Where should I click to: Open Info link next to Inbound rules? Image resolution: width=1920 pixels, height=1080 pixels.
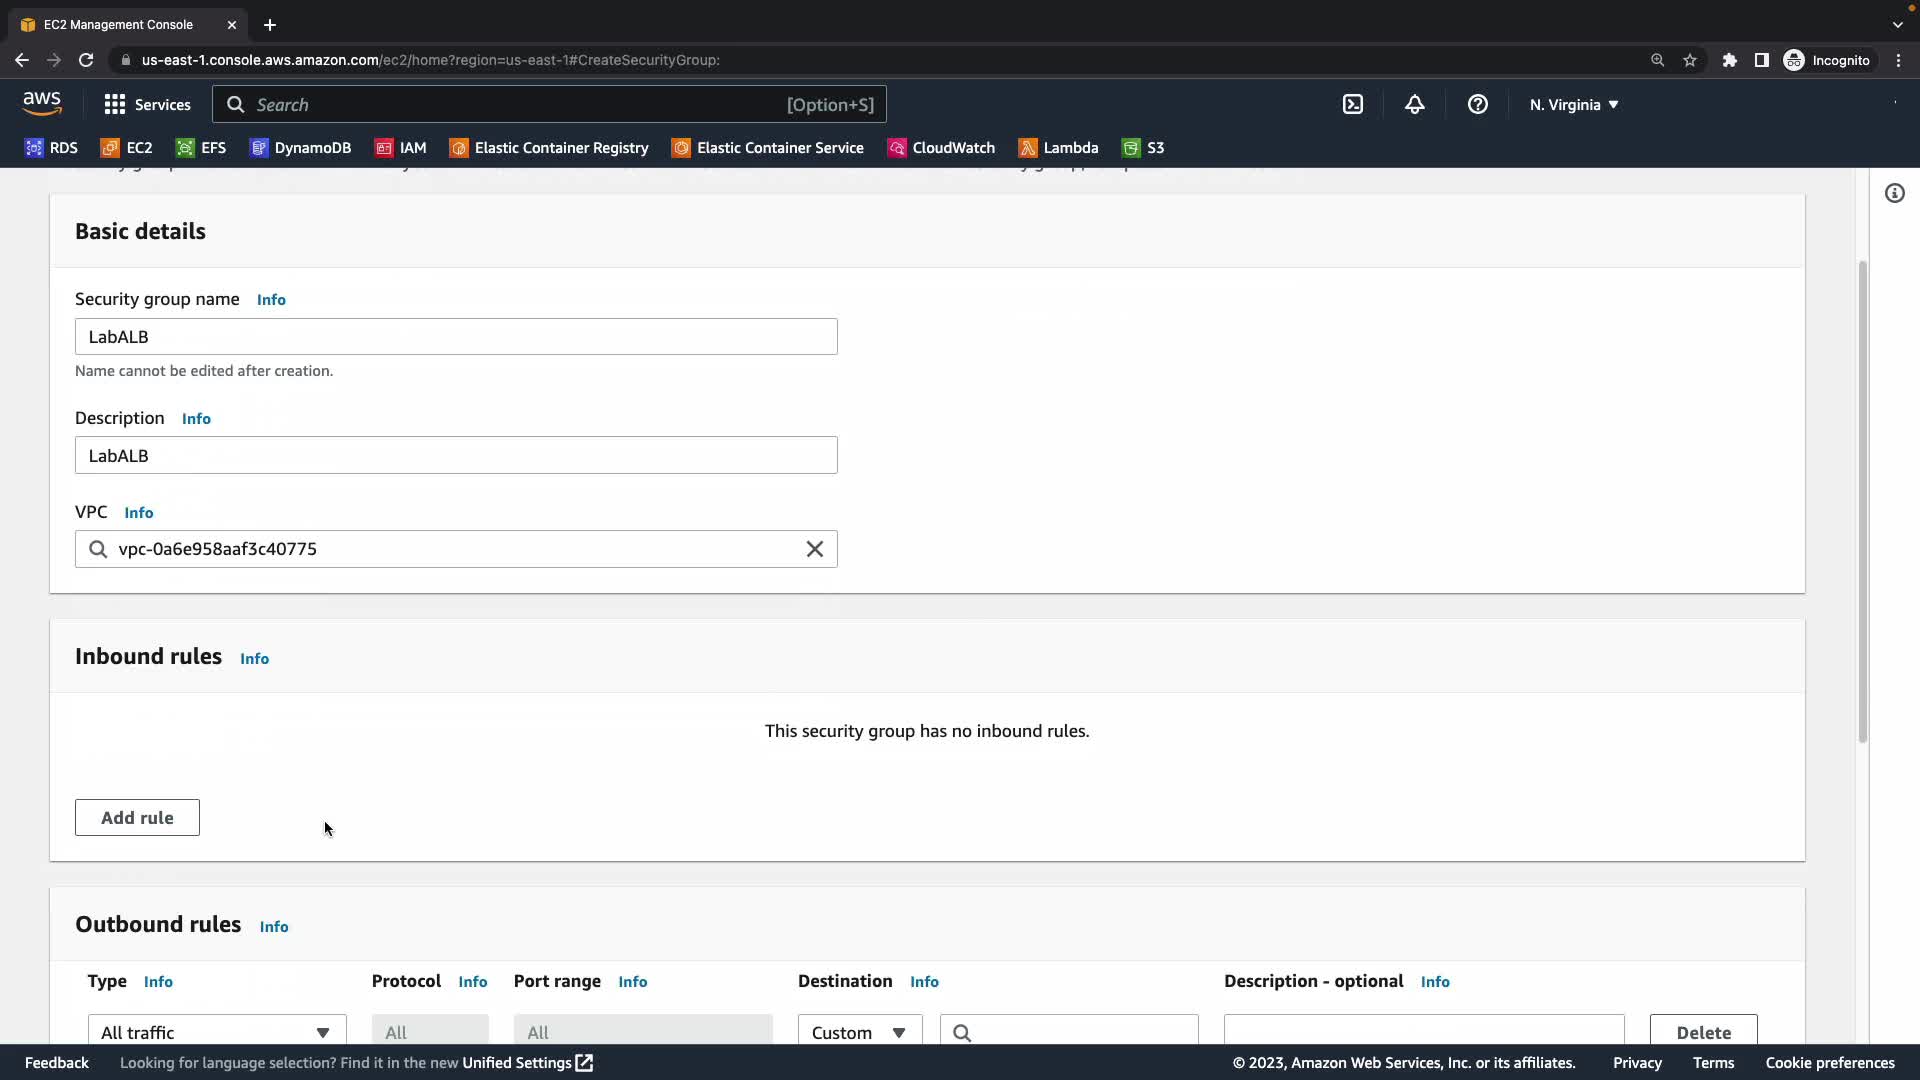coord(254,658)
